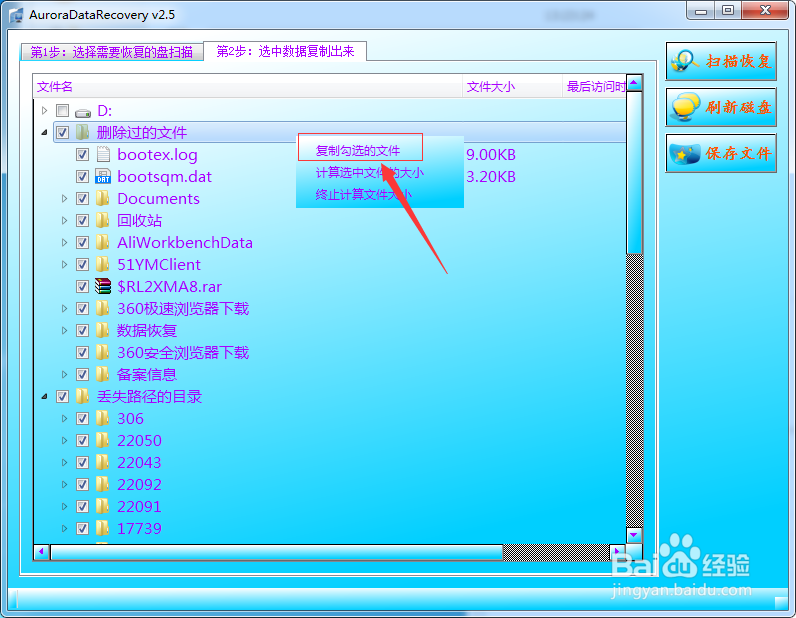The width and height of the screenshot is (796, 618).
Task: Click the AliWorkbenchData folder icon
Action: [x=103, y=242]
